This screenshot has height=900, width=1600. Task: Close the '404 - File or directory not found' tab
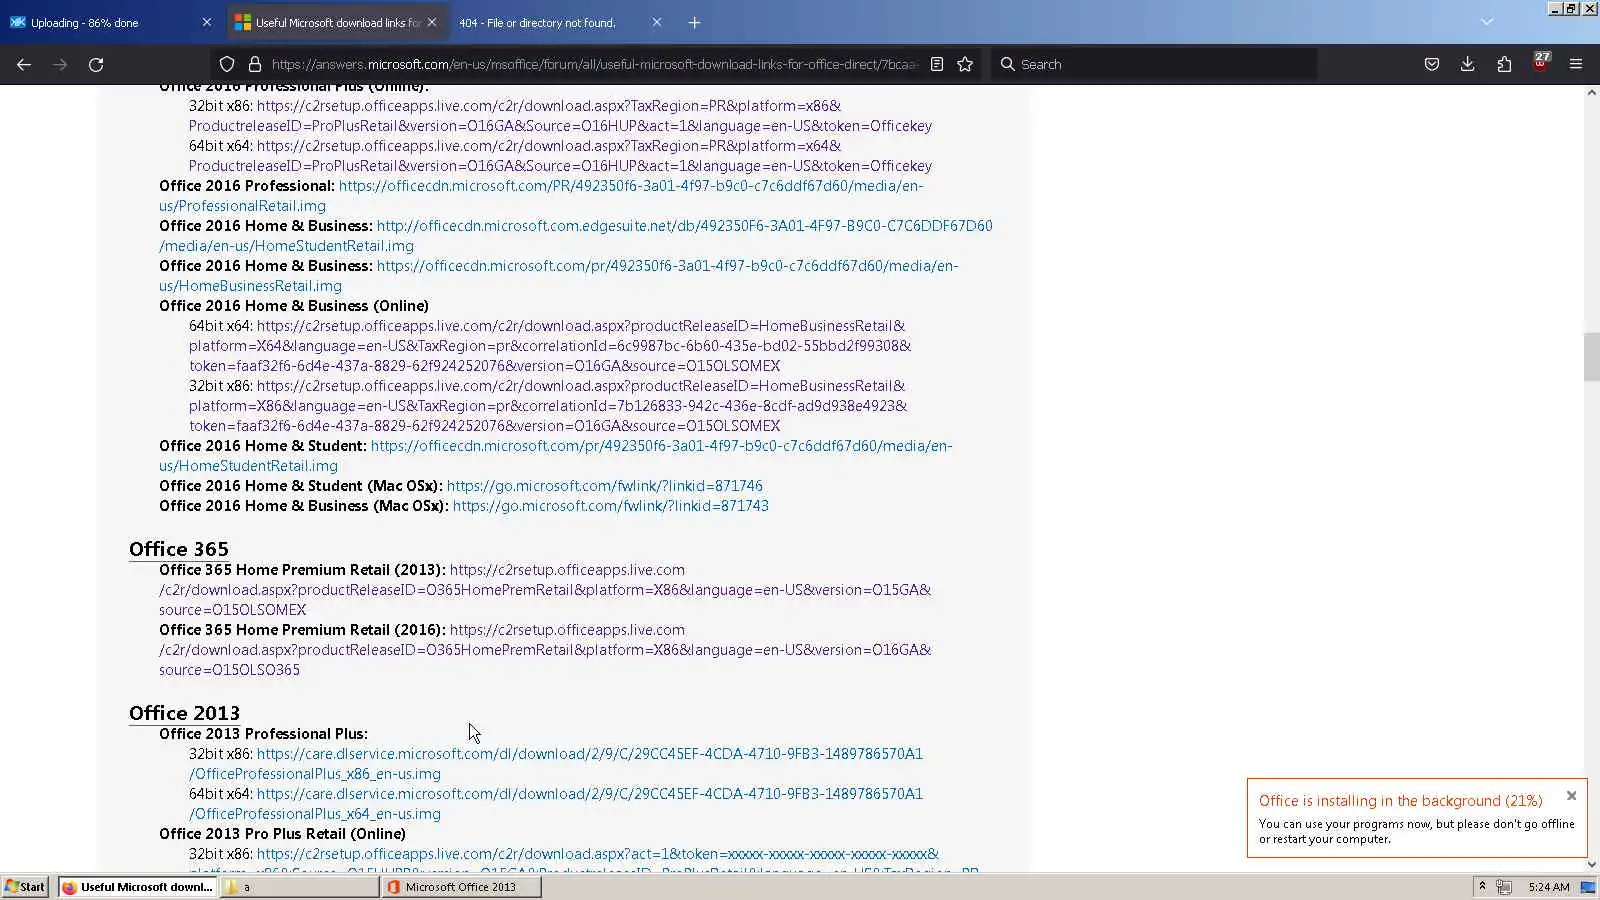(x=657, y=22)
